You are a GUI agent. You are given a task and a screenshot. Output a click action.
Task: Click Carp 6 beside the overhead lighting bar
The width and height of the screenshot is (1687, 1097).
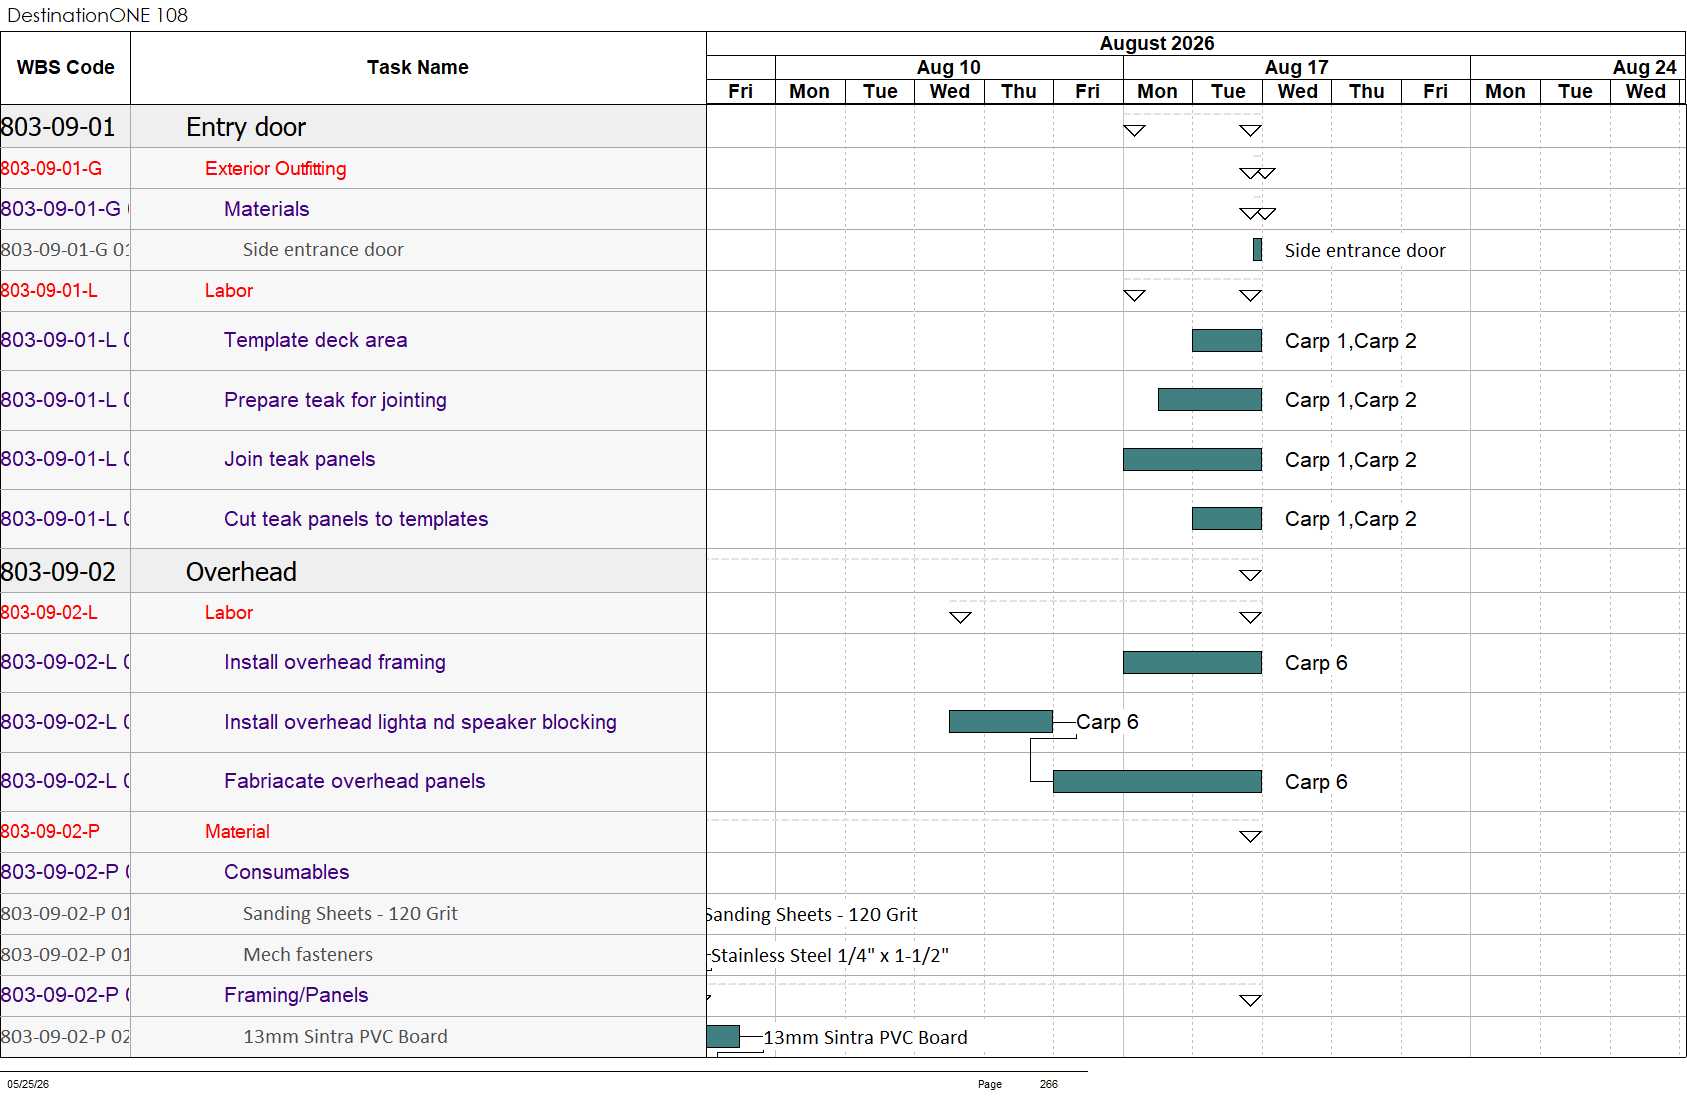pos(1107,722)
